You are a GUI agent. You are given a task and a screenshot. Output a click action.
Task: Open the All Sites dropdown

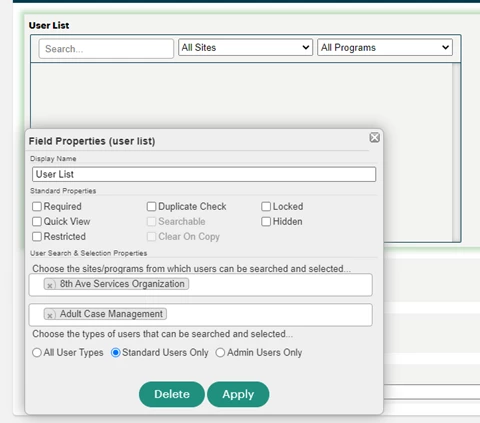[245, 47]
